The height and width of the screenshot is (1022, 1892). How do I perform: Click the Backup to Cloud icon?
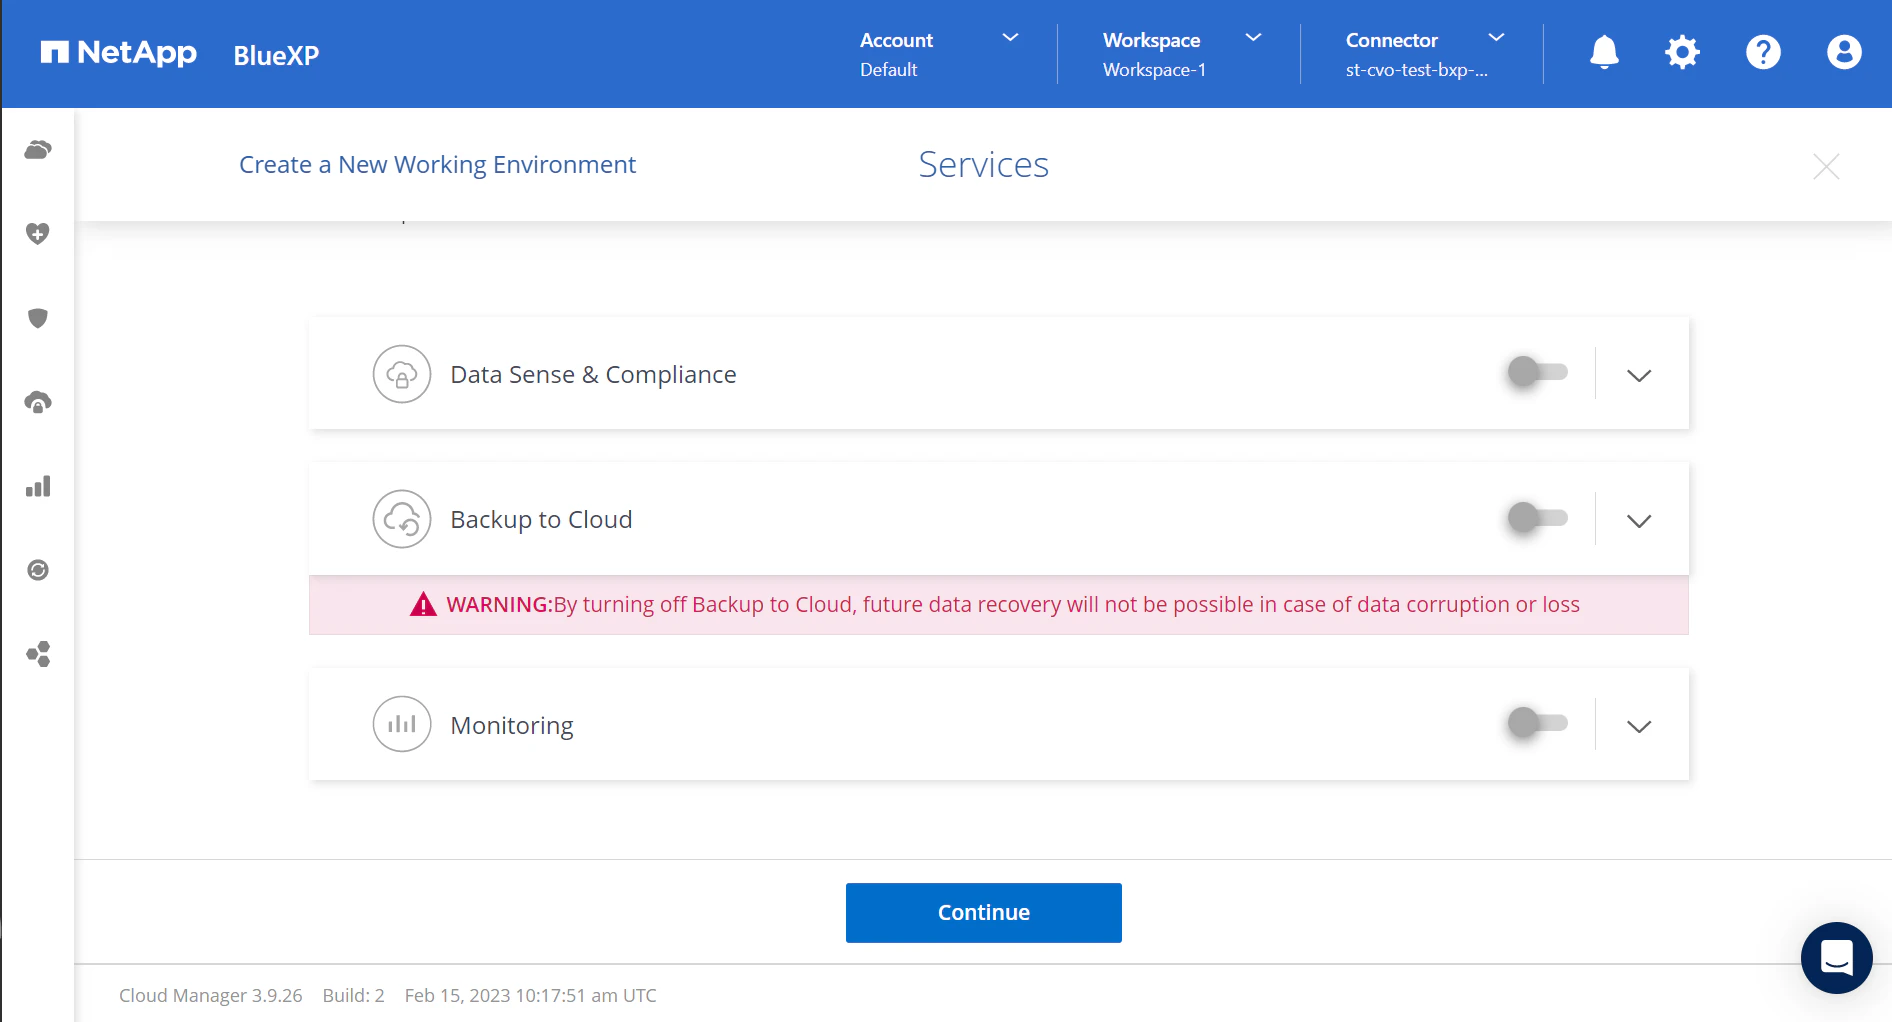point(402,519)
